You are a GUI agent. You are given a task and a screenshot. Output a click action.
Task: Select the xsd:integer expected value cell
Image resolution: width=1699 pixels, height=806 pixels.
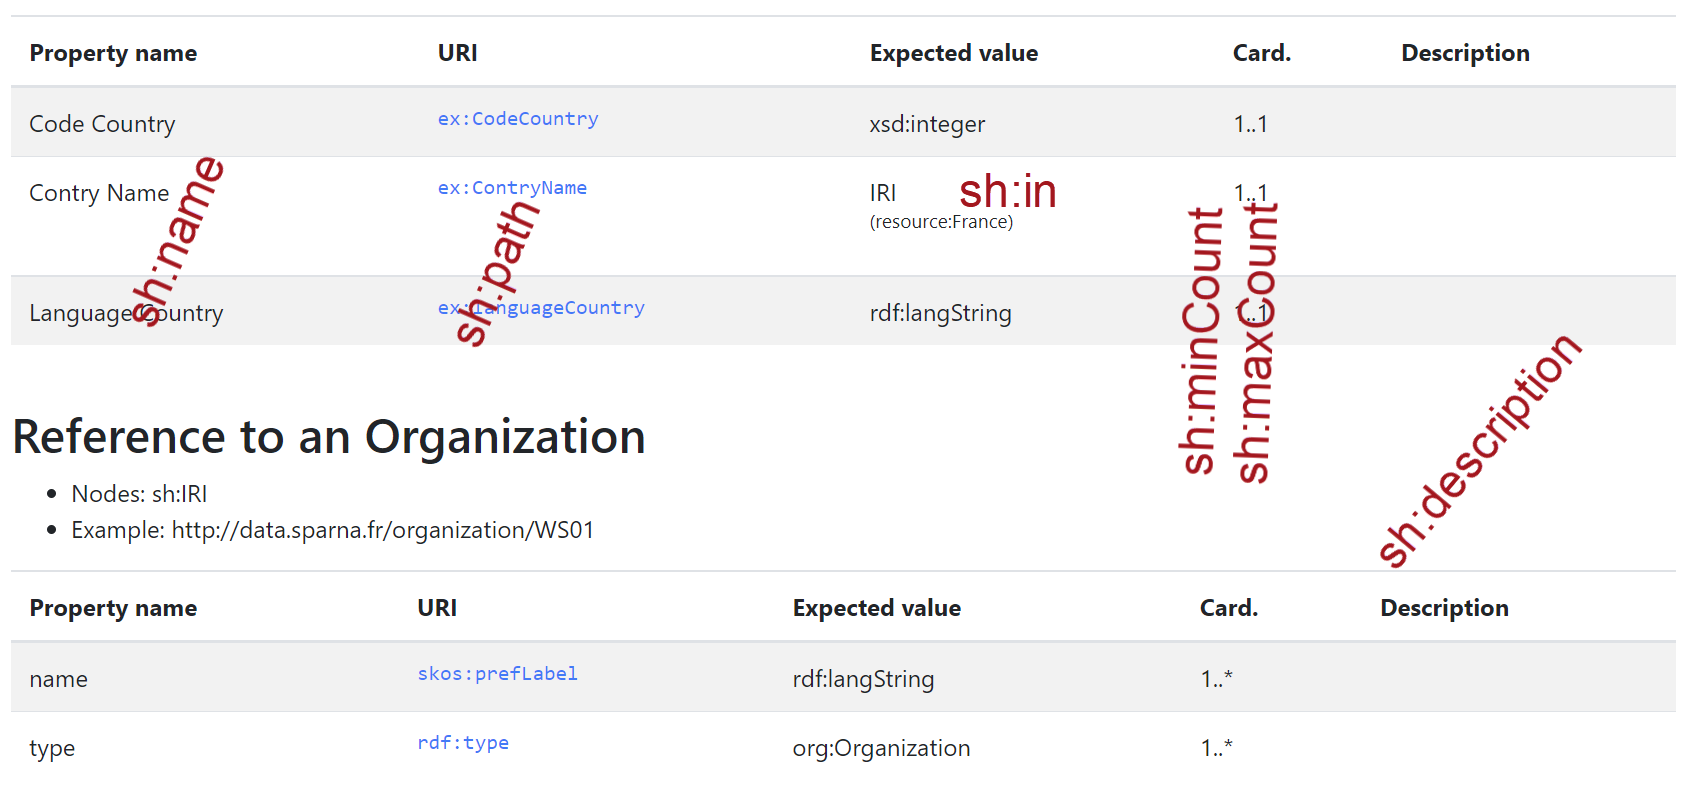tap(927, 124)
